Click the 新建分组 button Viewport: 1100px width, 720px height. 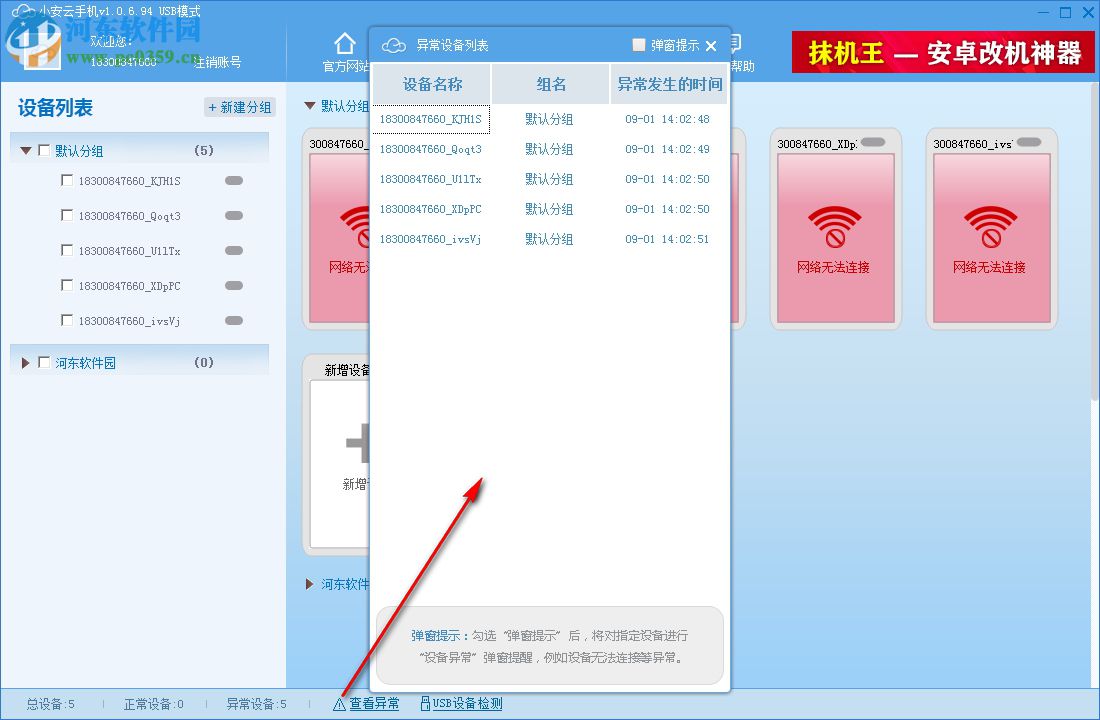pyautogui.click(x=239, y=107)
